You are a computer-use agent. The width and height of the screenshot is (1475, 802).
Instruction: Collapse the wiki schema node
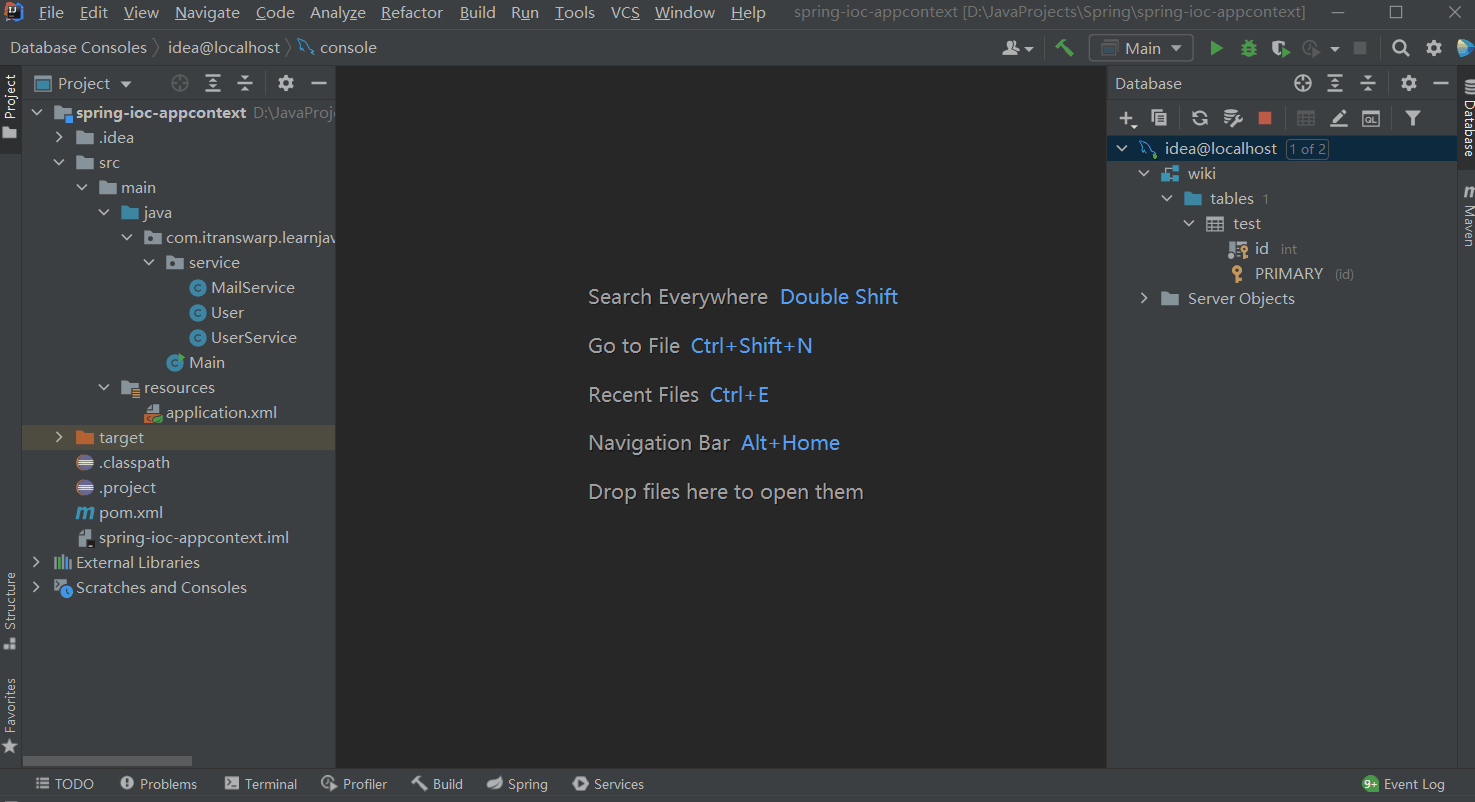[x=1145, y=174]
